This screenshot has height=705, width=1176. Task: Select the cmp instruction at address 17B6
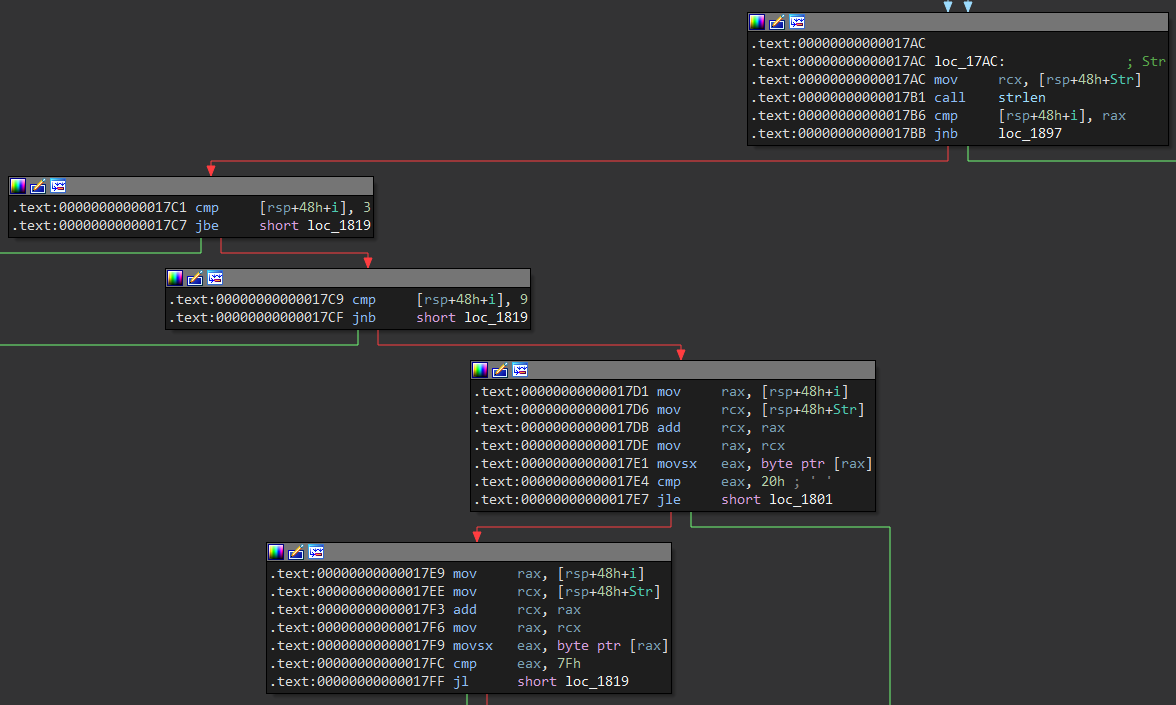pyautogui.click(x=945, y=116)
